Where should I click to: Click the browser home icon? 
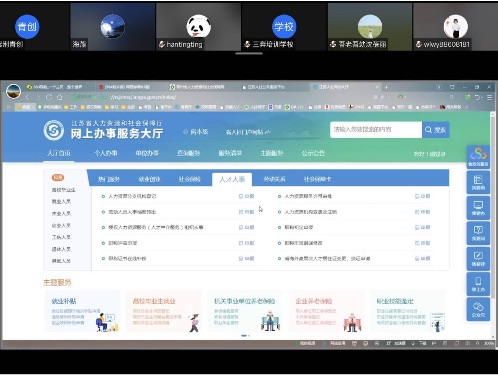click(60, 97)
